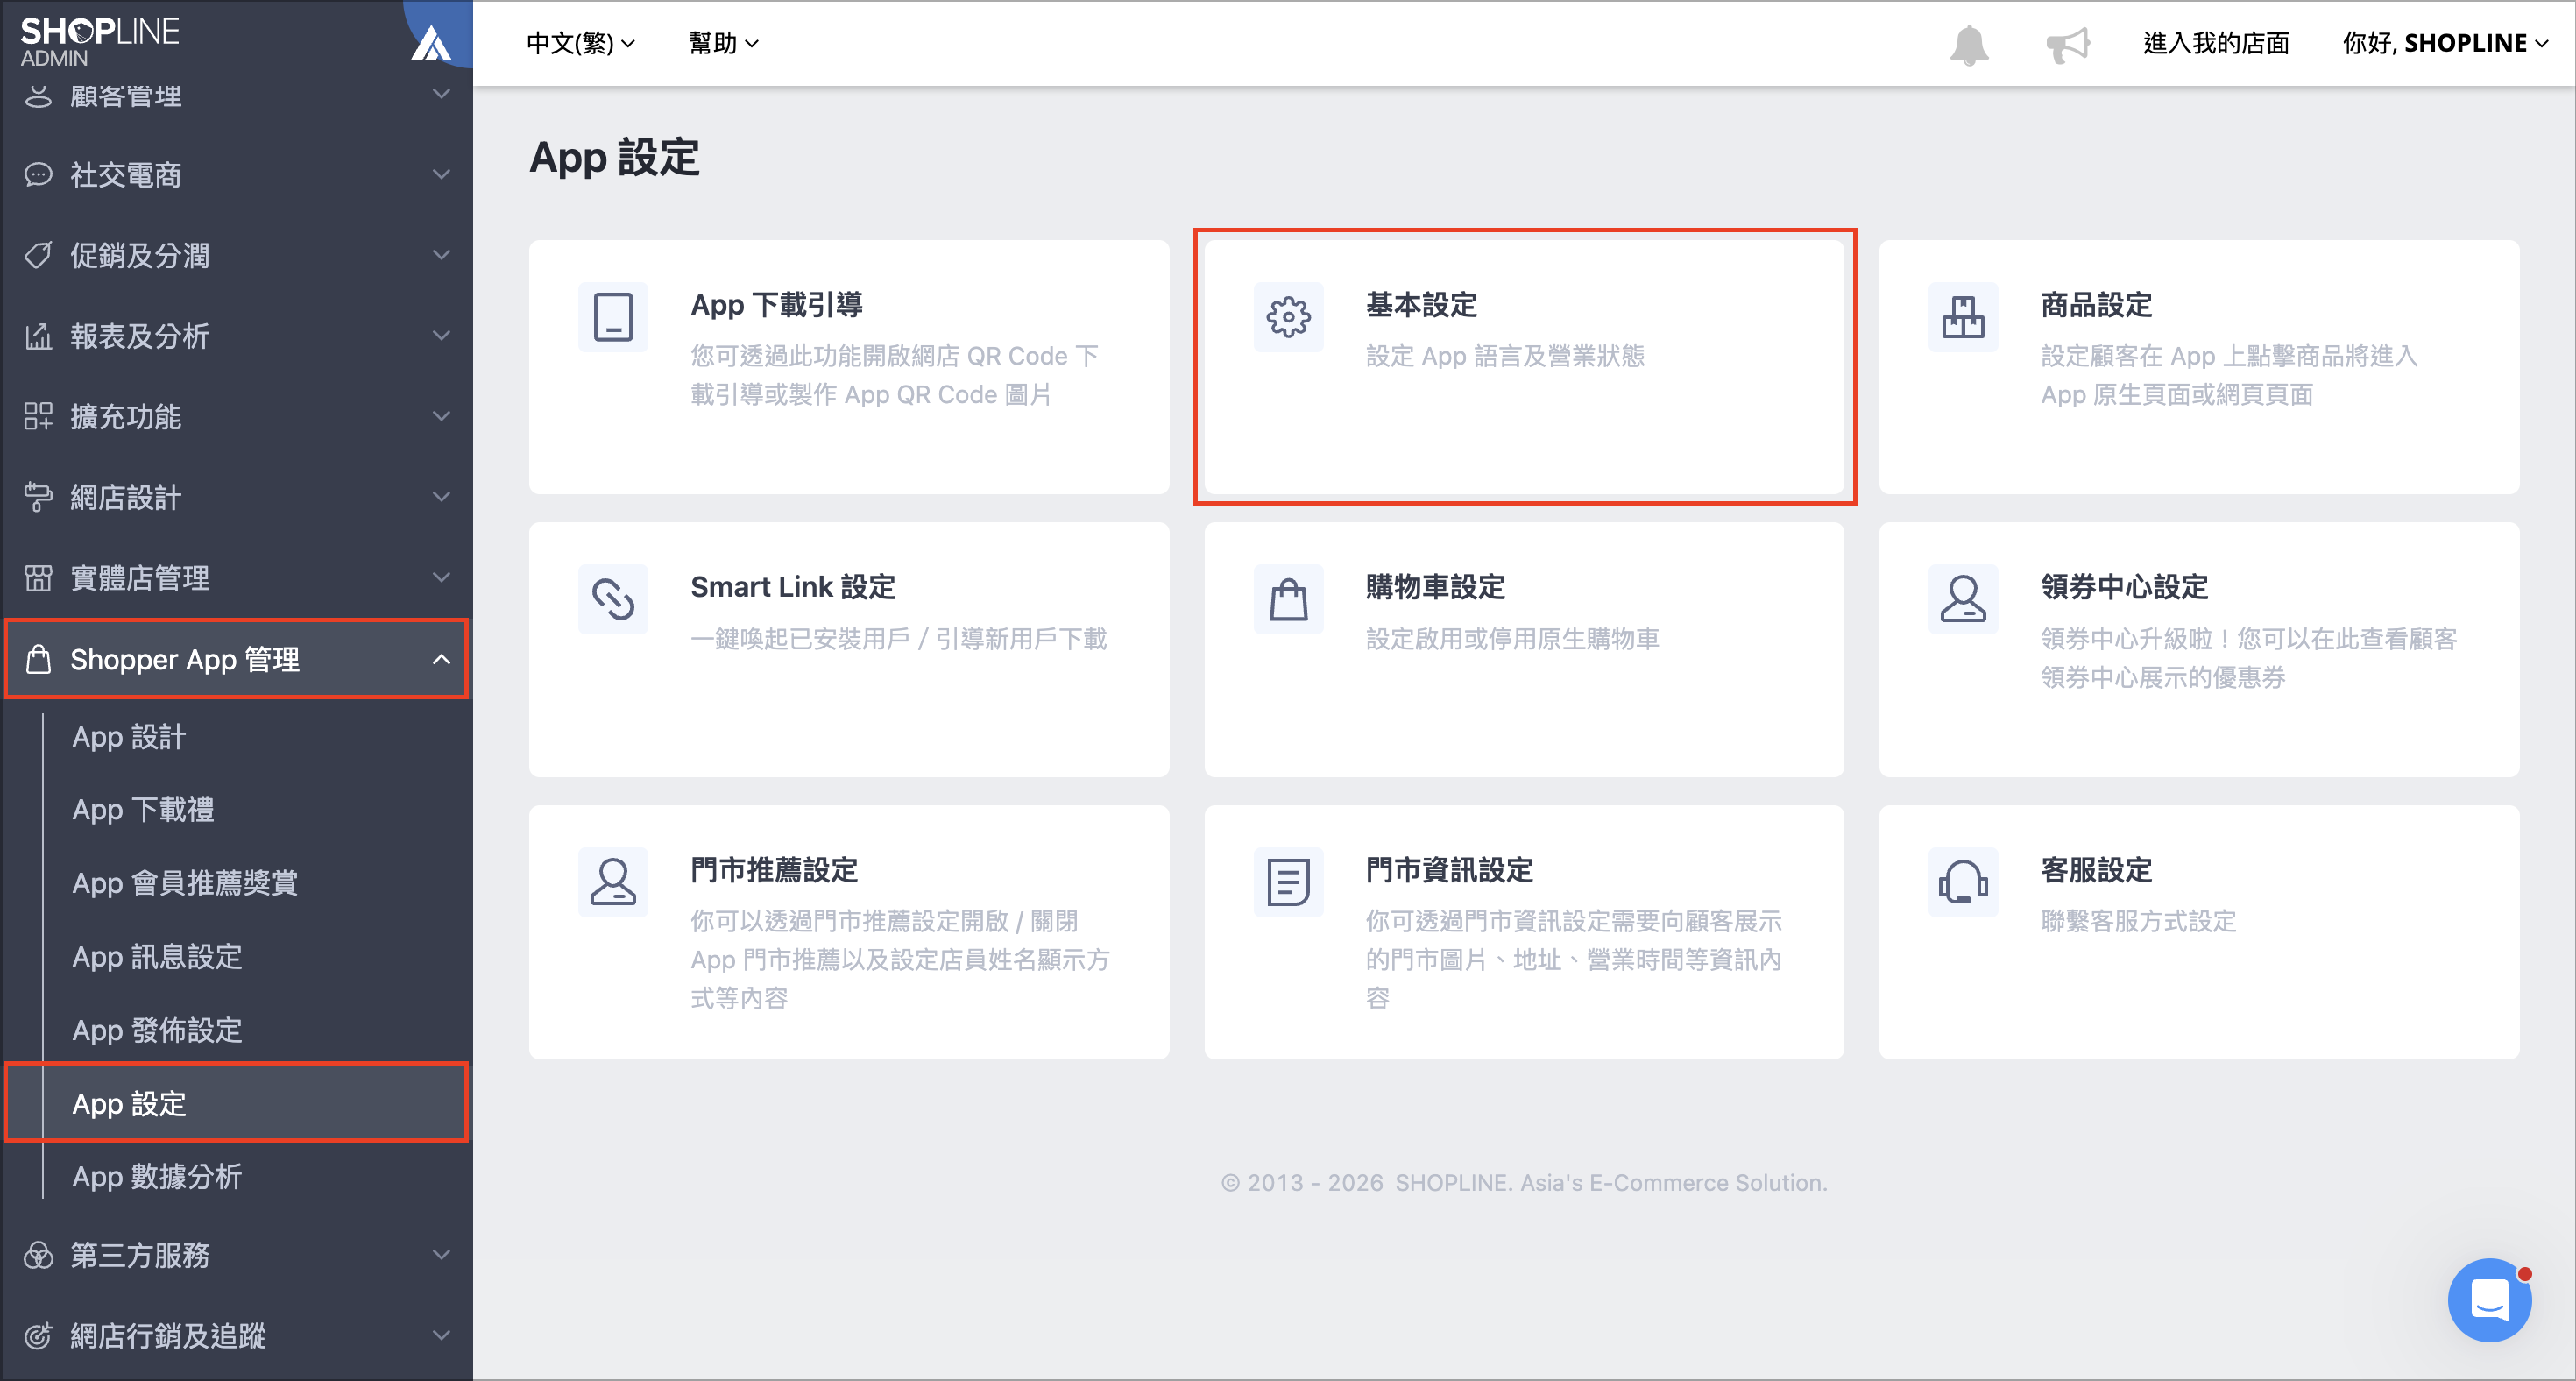The height and width of the screenshot is (1381, 2576).
Task: Open App 下載禮 submenu item
Action: (x=143, y=810)
